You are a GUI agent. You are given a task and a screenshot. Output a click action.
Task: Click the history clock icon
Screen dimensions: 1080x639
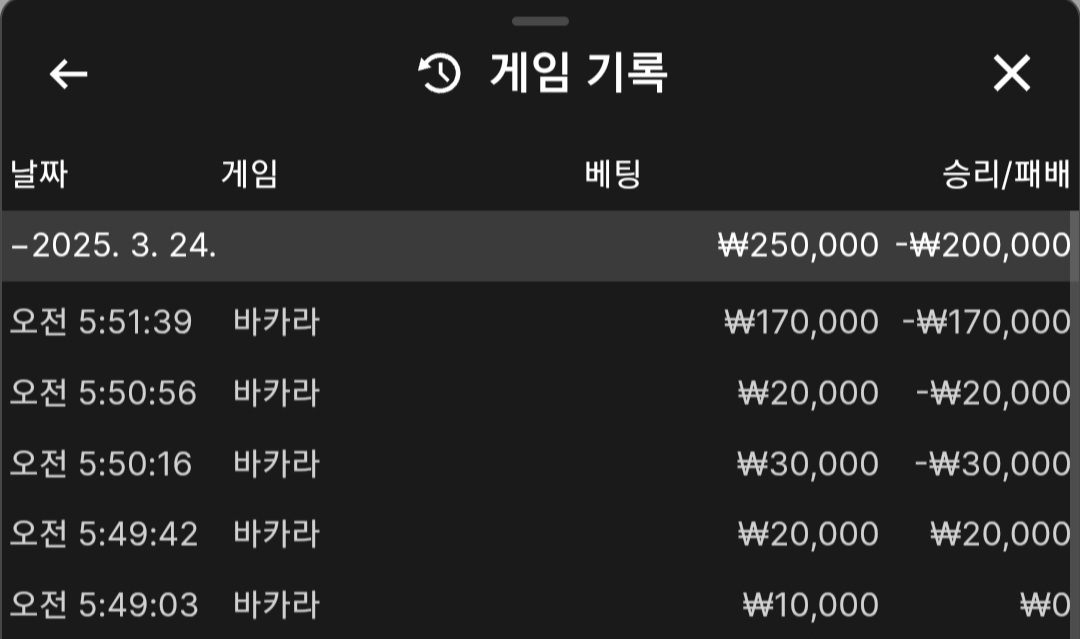[x=440, y=73]
